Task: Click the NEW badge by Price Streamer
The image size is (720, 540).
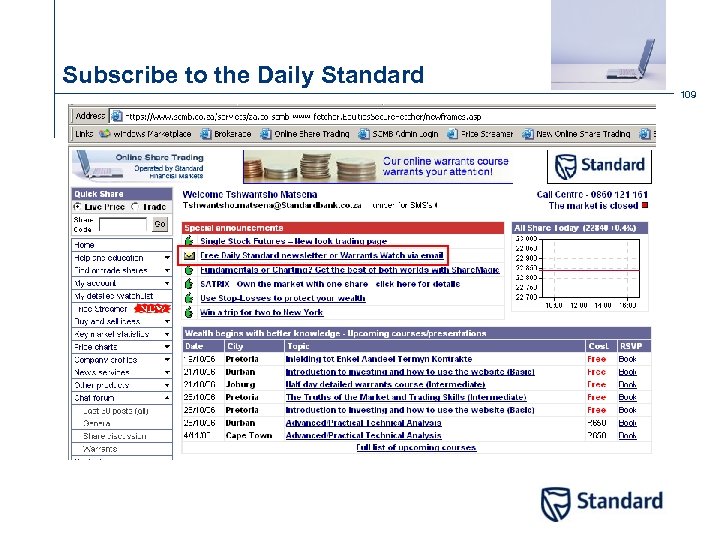Action: click(x=152, y=309)
